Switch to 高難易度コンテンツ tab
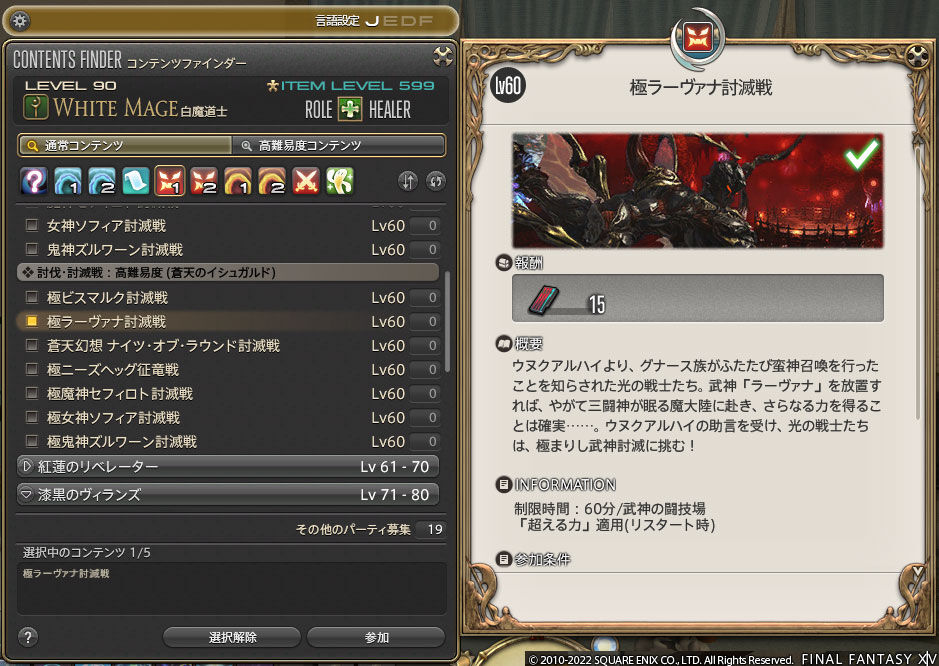939x666 pixels. coord(338,145)
